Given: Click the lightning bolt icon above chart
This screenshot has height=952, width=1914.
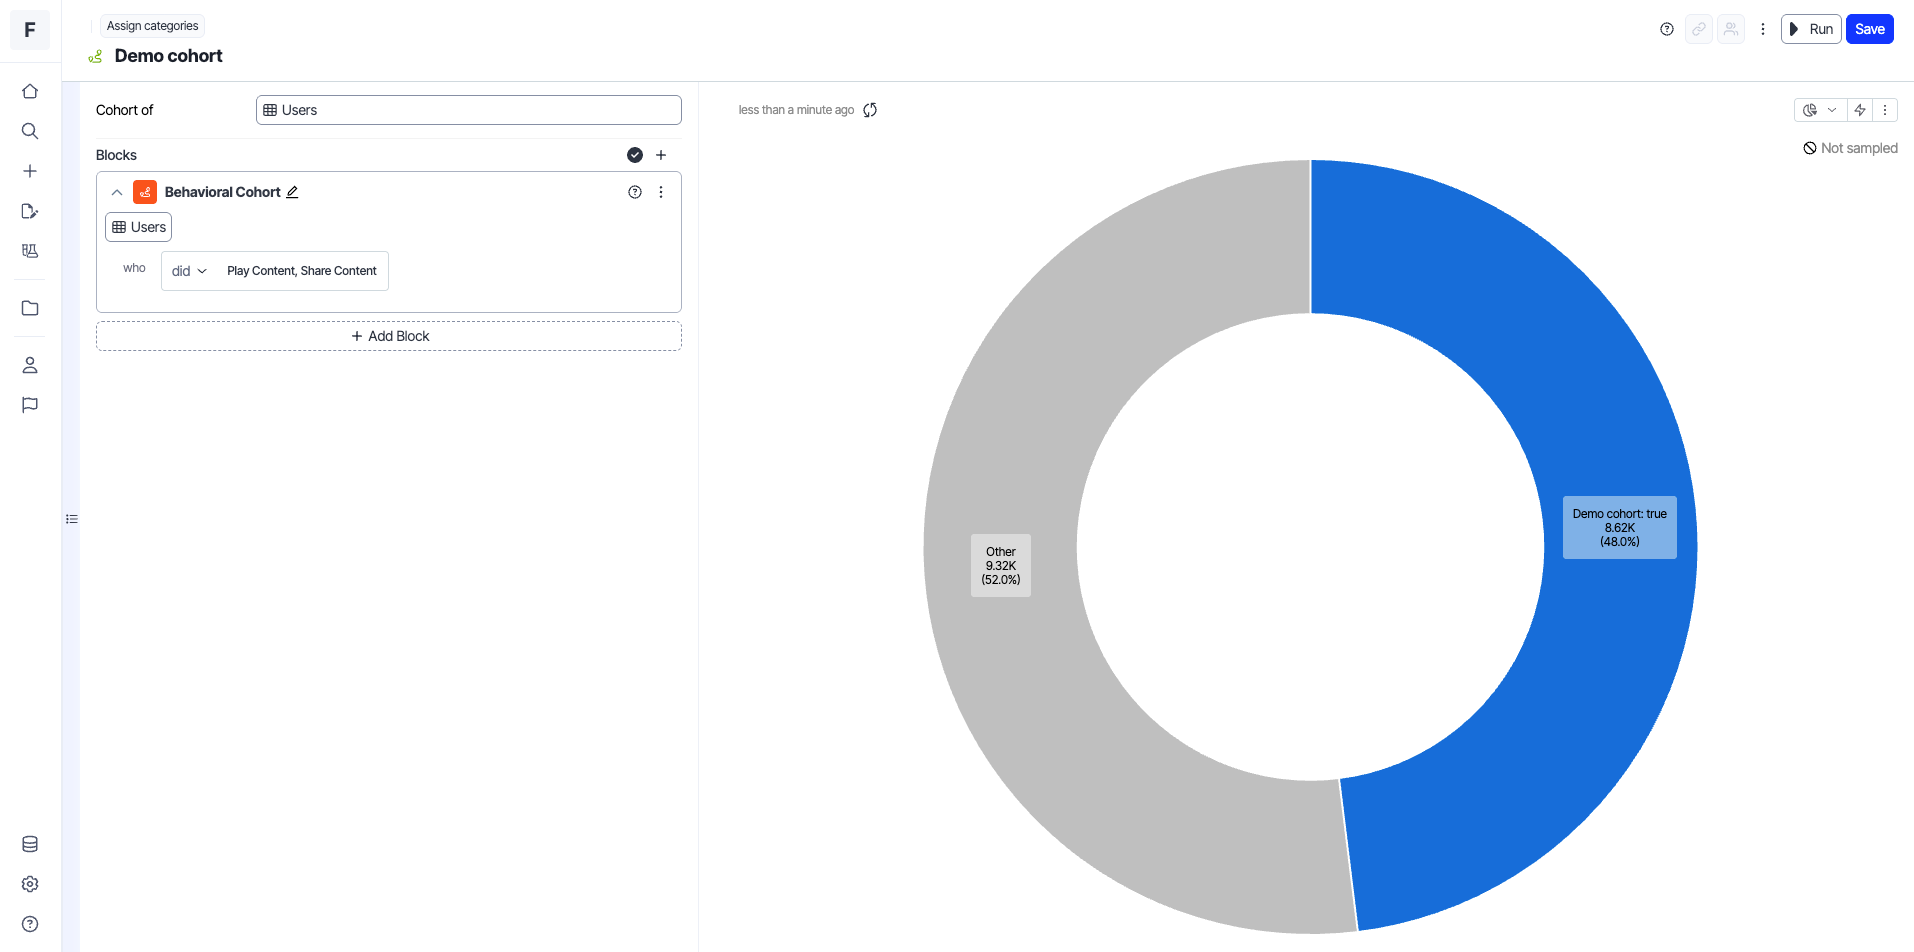Looking at the screenshot, I should pos(1860,110).
